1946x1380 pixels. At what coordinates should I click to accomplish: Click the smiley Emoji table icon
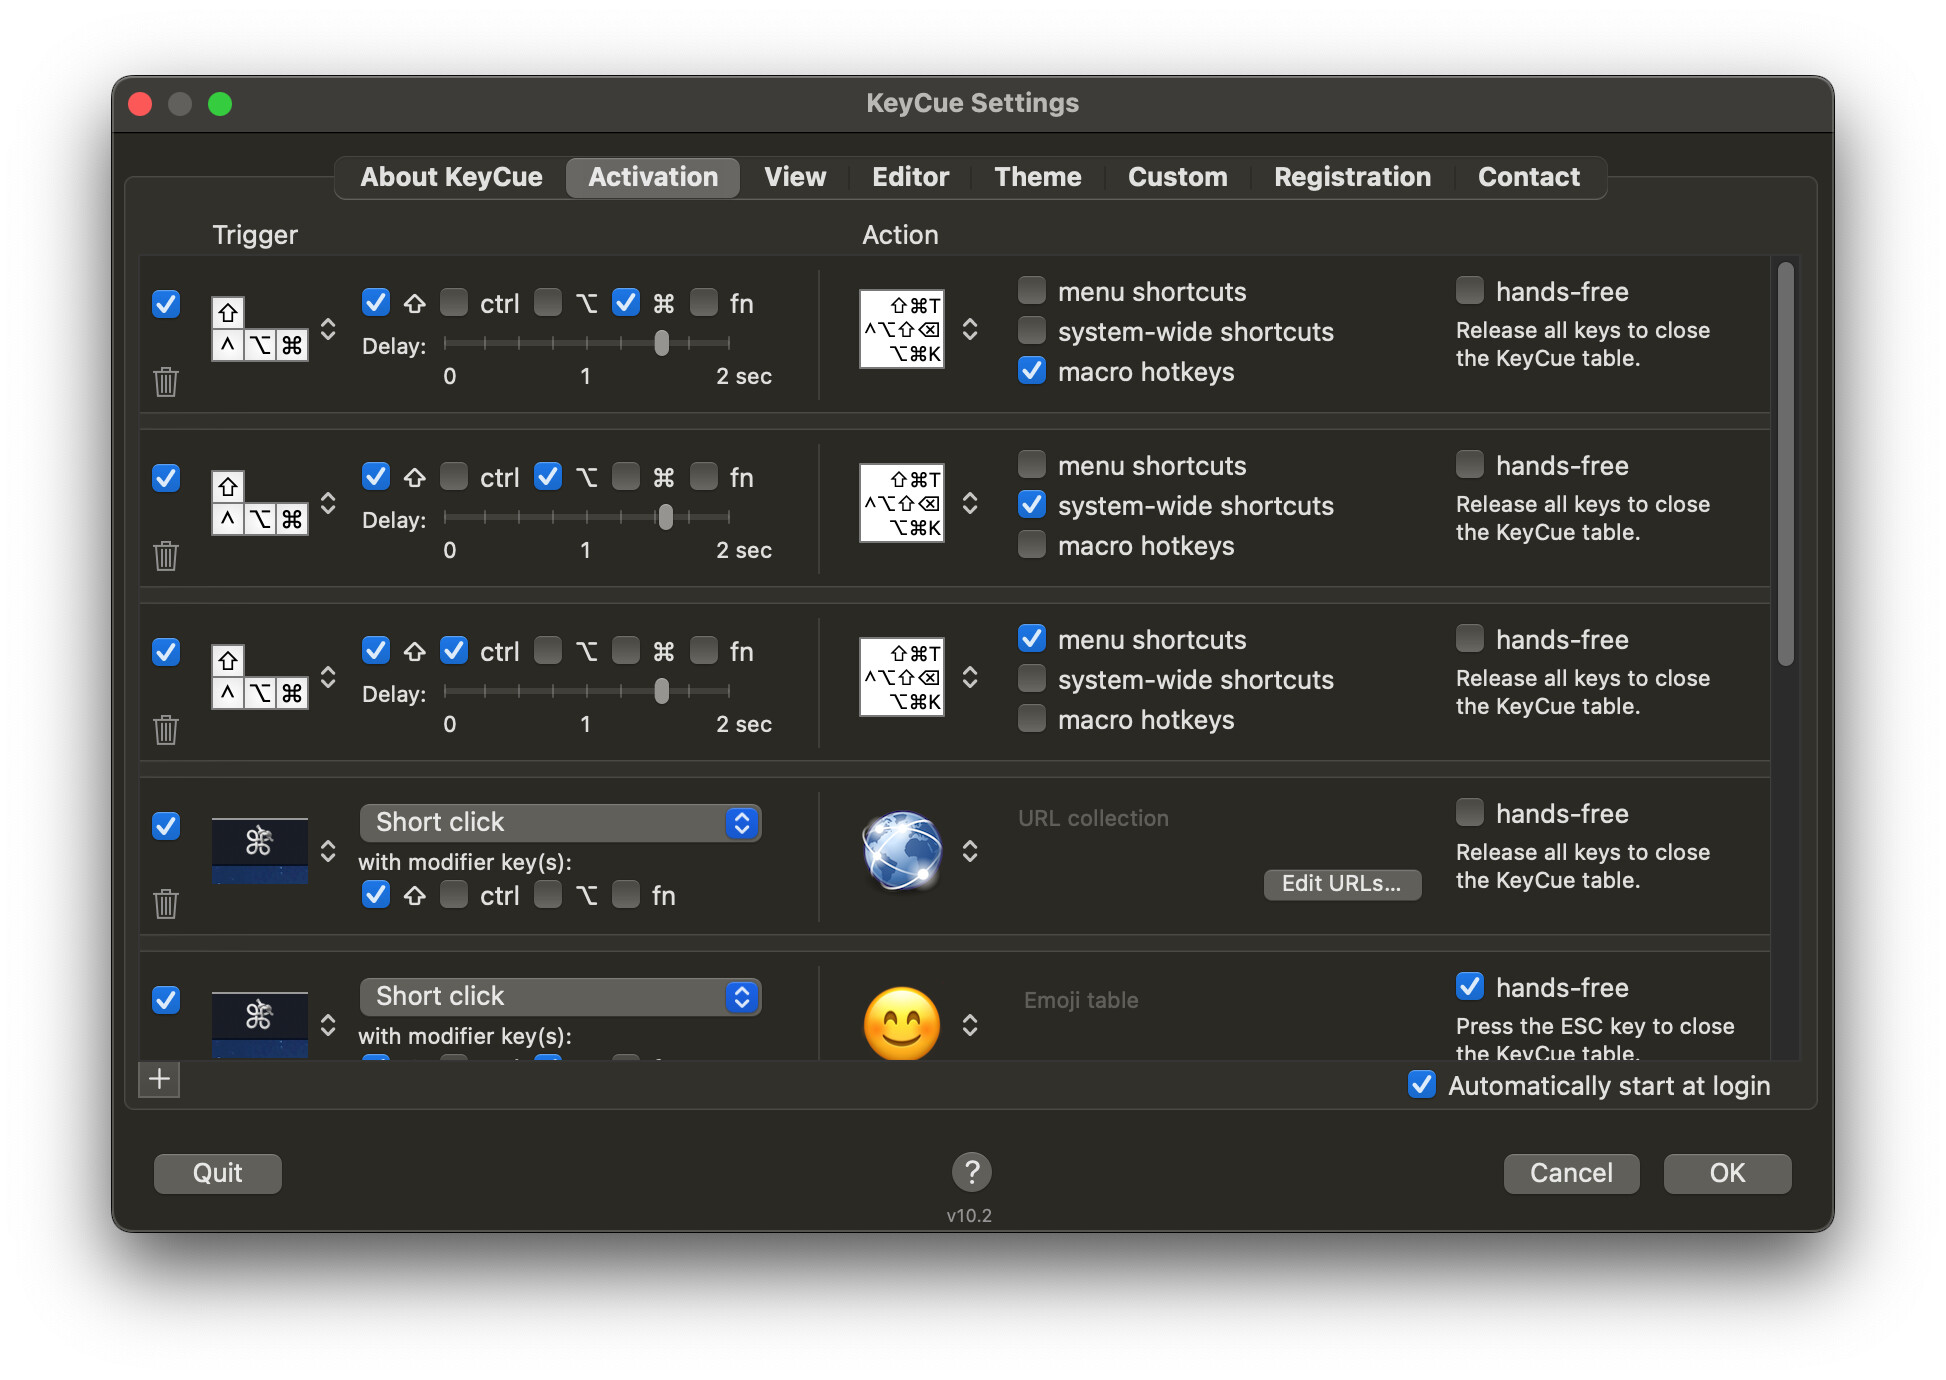[x=902, y=1023]
